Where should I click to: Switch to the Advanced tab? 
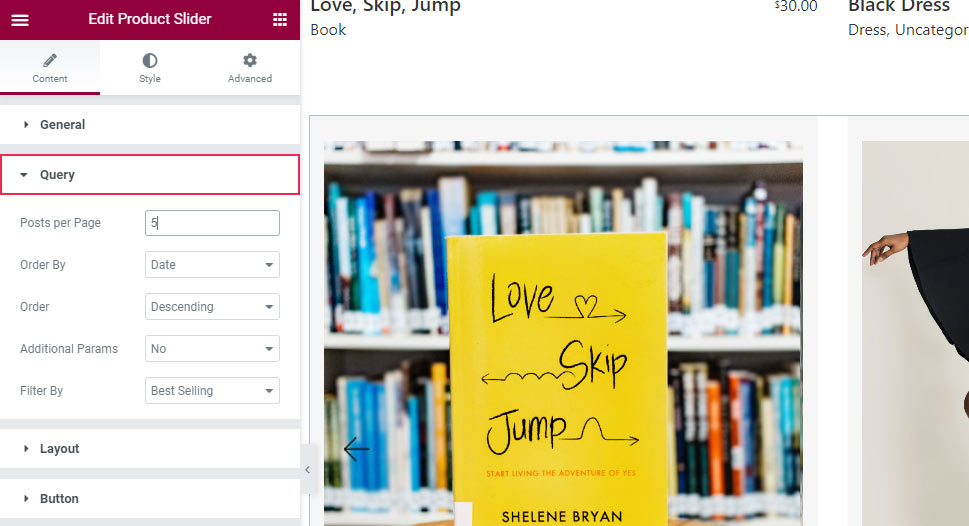point(250,78)
